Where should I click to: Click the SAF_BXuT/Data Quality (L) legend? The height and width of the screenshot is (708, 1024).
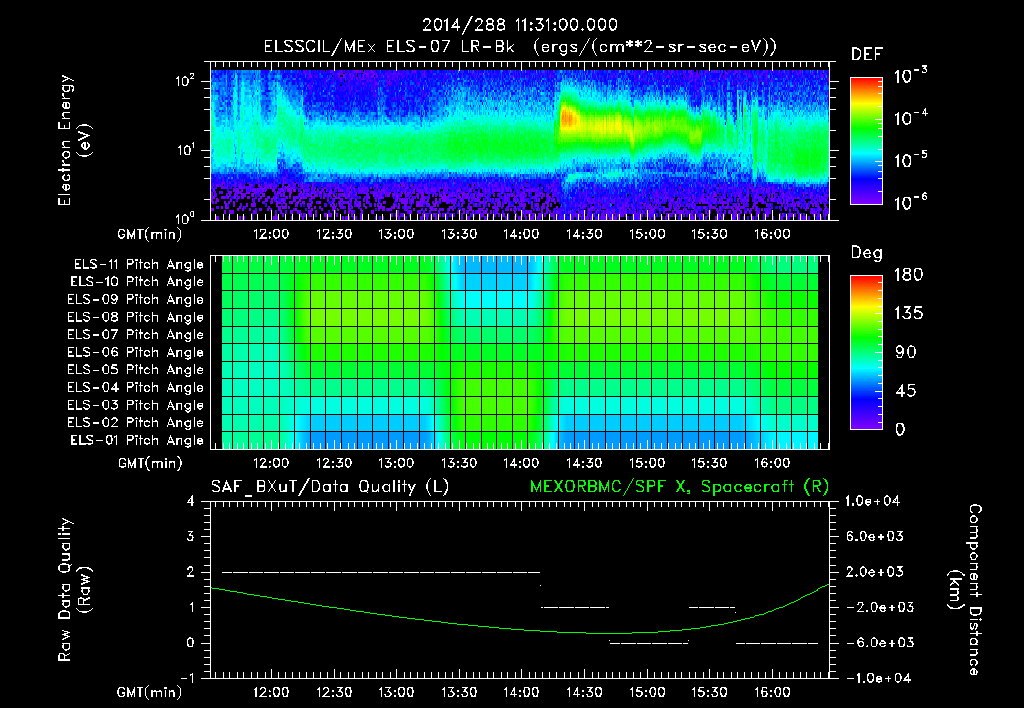(330, 487)
